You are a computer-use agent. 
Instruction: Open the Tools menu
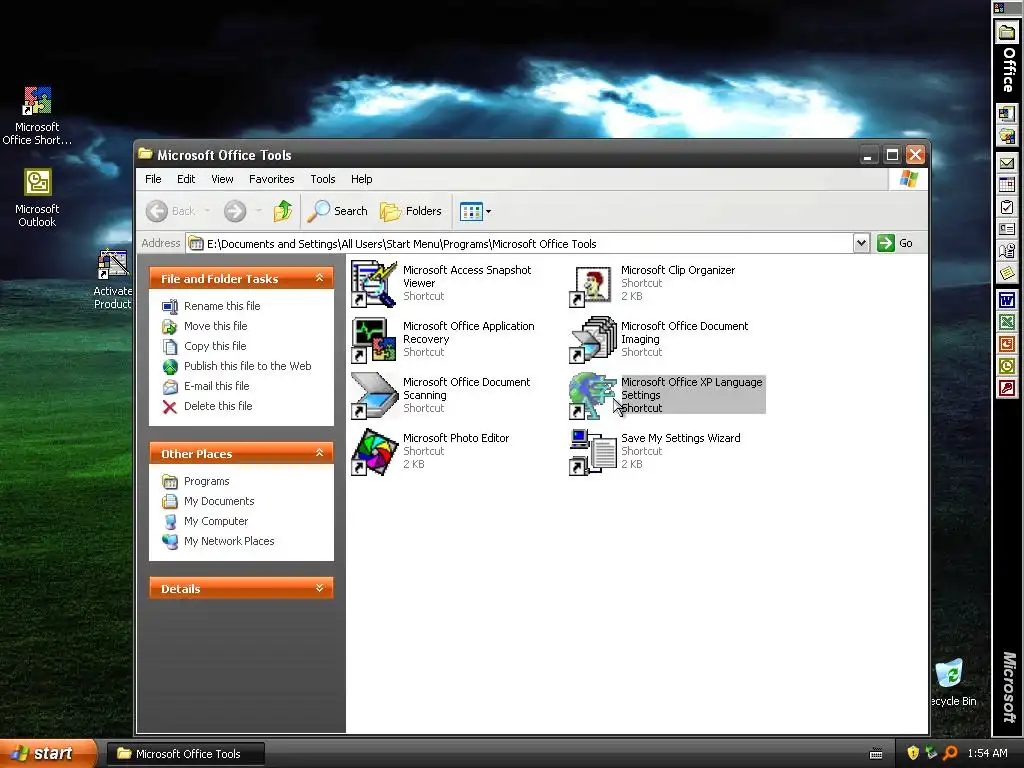323,179
